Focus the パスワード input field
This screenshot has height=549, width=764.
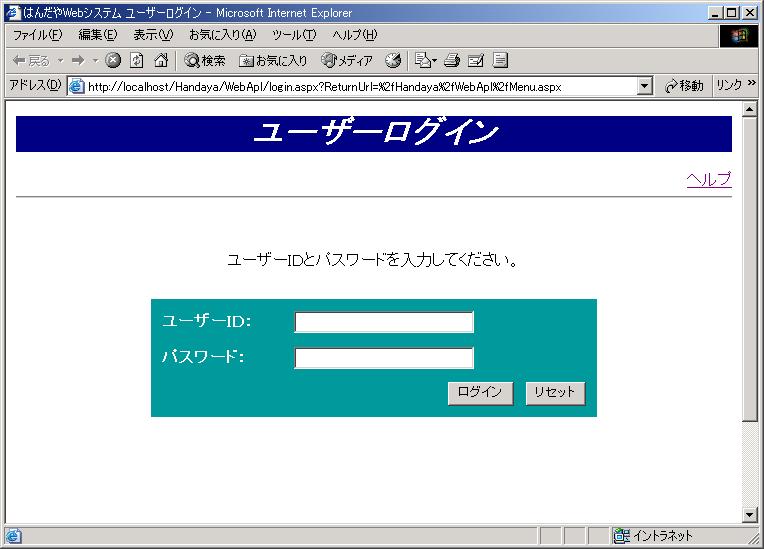384,358
